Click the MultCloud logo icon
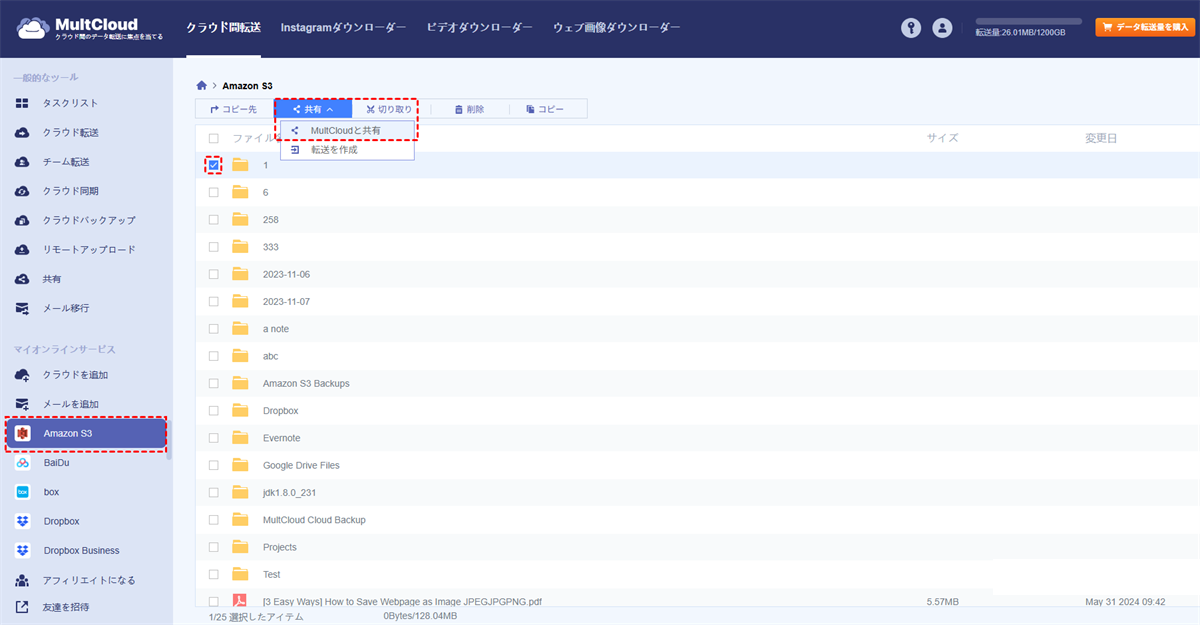The width and height of the screenshot is (1200, 625). tap(32, 28)
